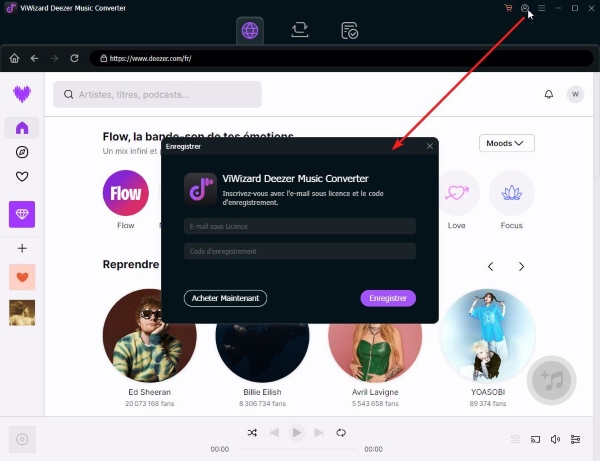The image size is (600, 461).
Task: Click the add music floating button
Action: [x=551, y=380]
